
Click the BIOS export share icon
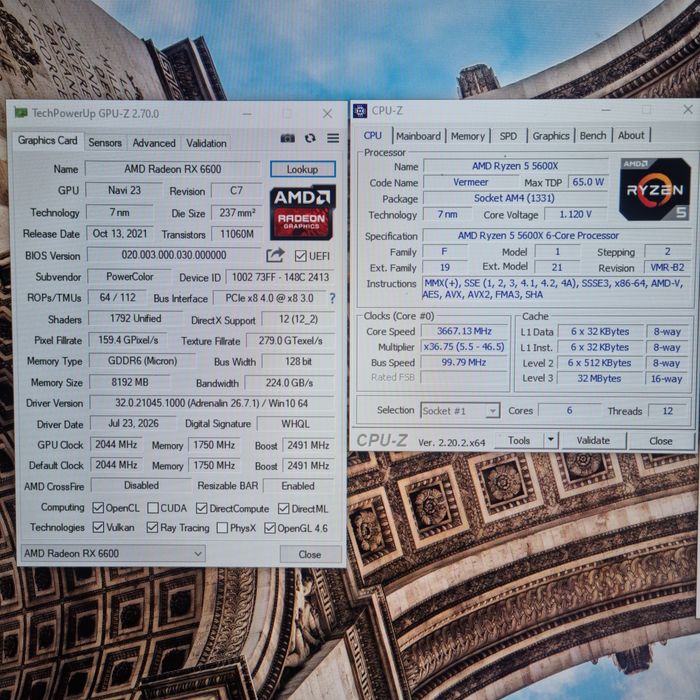coord(275,255)
